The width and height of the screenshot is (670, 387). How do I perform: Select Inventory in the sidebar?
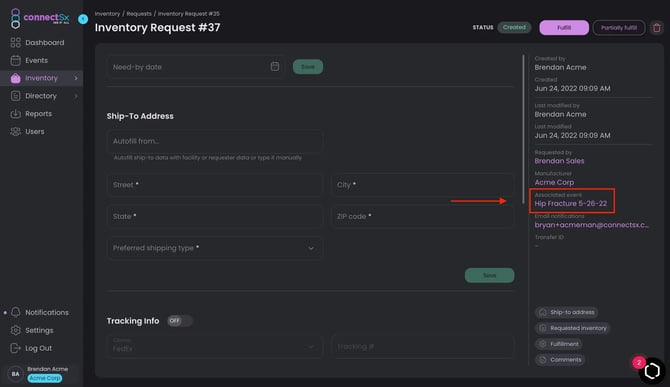(41, 78)
